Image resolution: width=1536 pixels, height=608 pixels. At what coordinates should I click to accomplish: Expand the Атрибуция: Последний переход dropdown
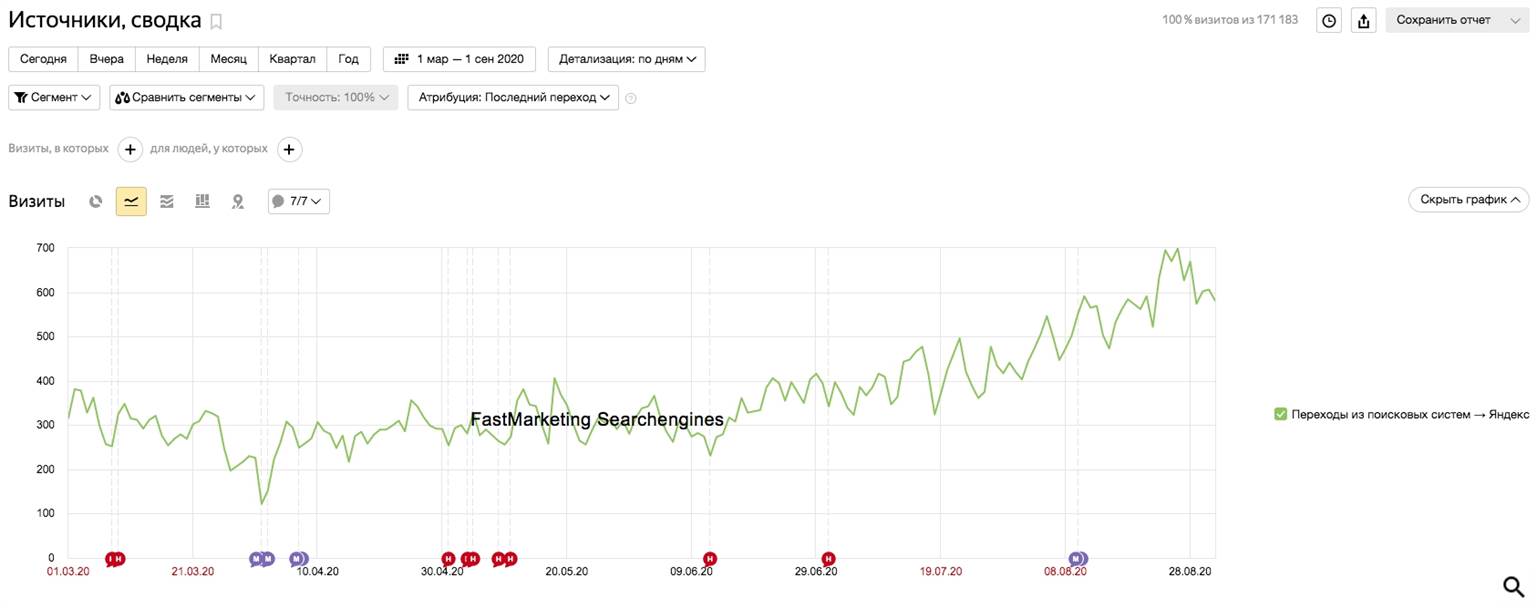tap(513, 97)
